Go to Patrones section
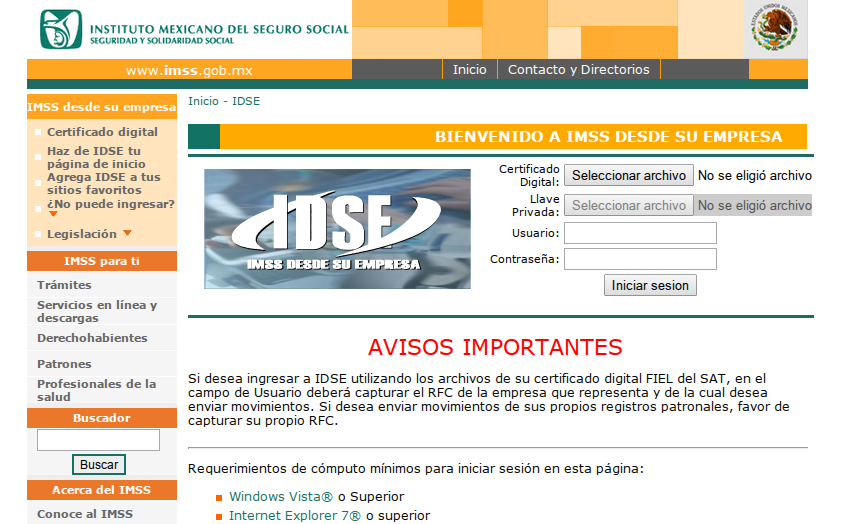 64,364
